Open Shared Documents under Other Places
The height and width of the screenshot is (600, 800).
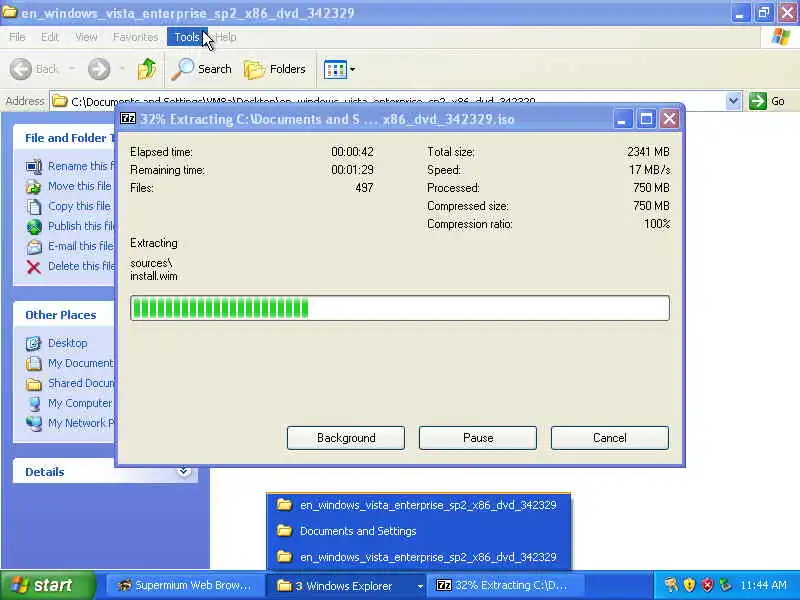(81, 383)
